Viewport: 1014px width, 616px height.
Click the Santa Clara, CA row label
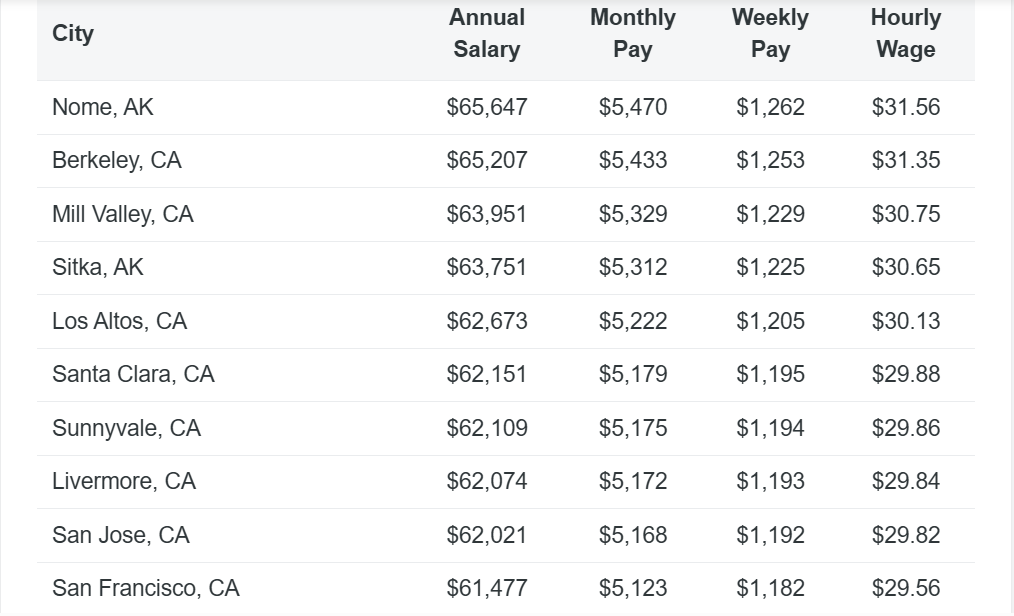tap(133, 375)
